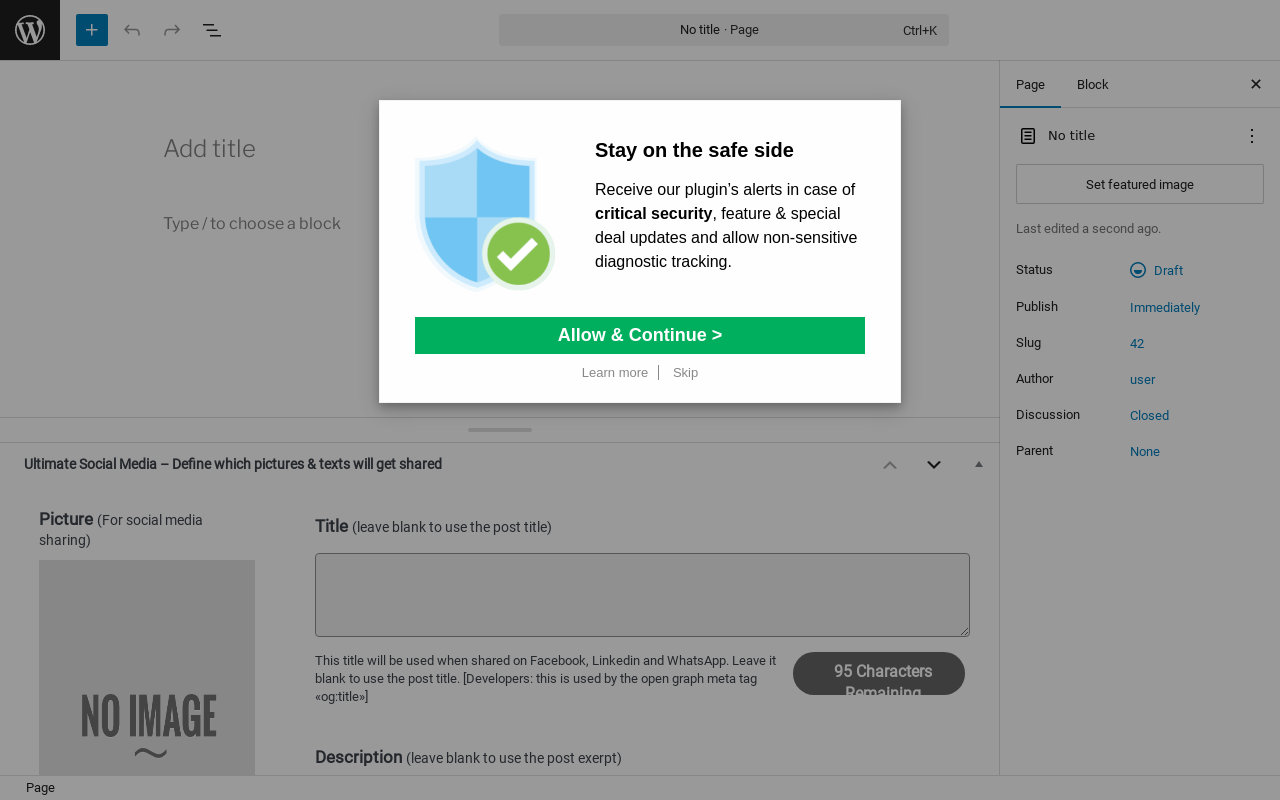1280x800 pixels.
Task: Open the Draft status dropdown
Action: [x=1157, y=270]
